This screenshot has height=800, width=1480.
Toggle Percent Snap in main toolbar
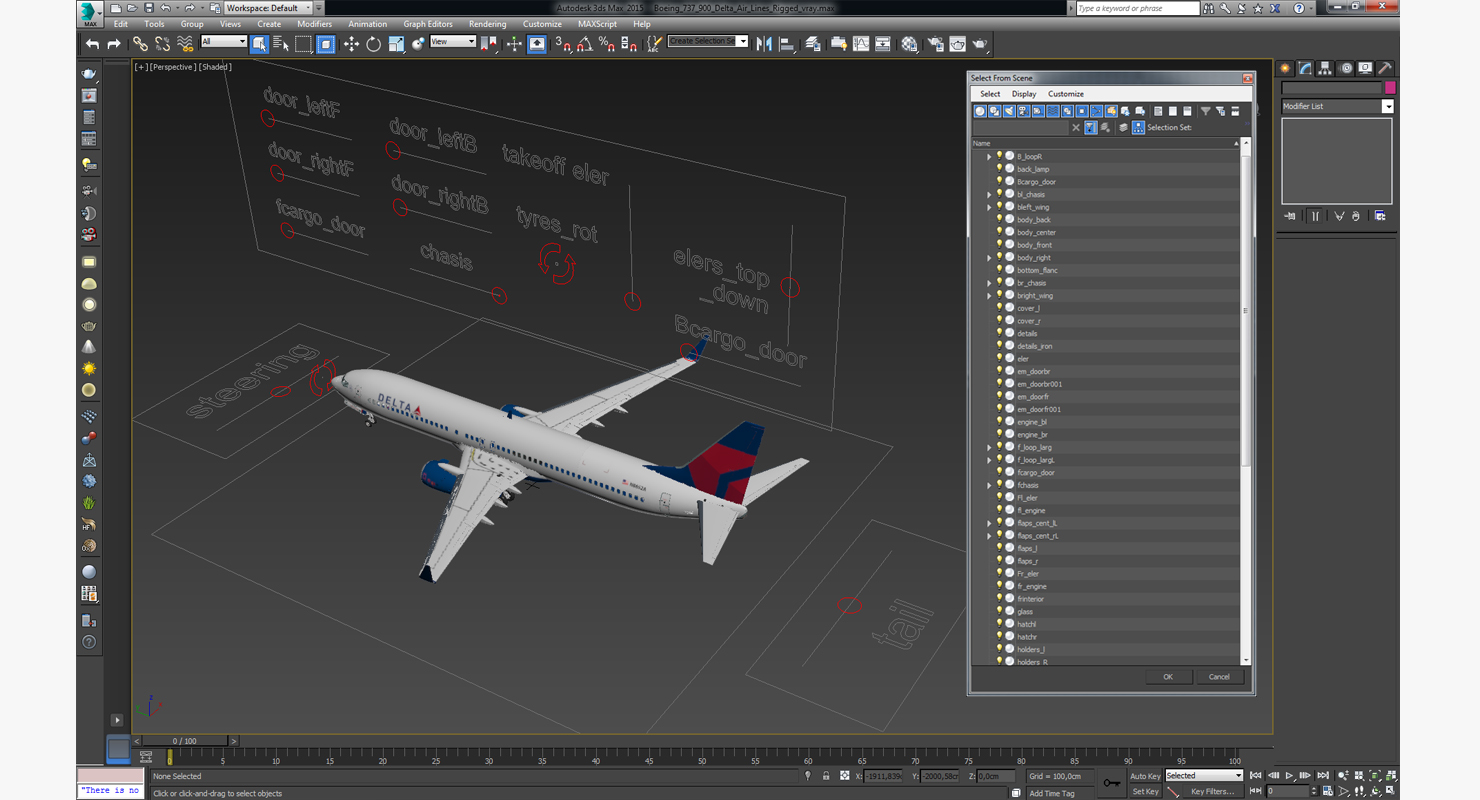pyautogui.click(x=607, y=44)
